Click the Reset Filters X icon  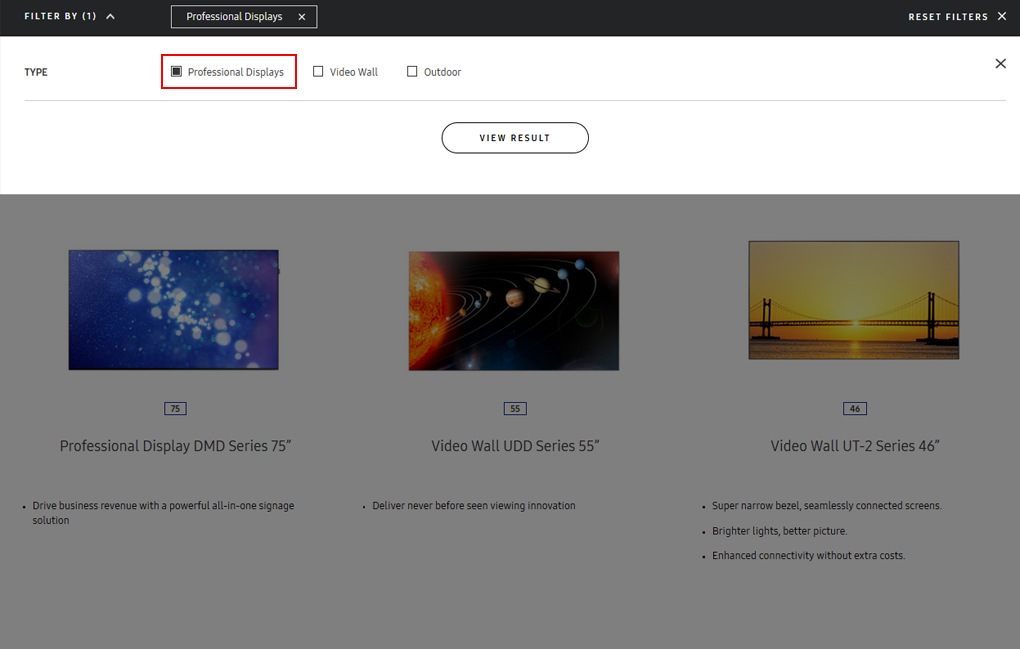(x=1002, y=16)
